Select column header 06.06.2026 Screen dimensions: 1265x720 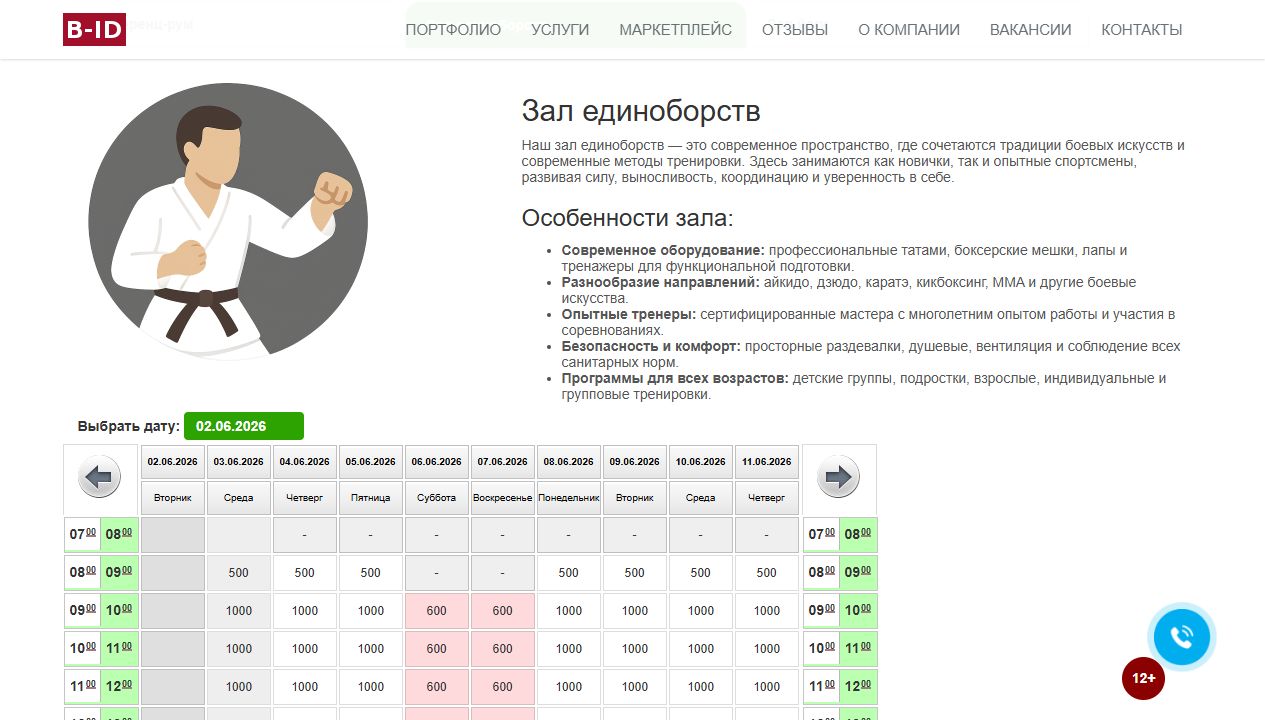pyautogui.click(x=437, y=462)
